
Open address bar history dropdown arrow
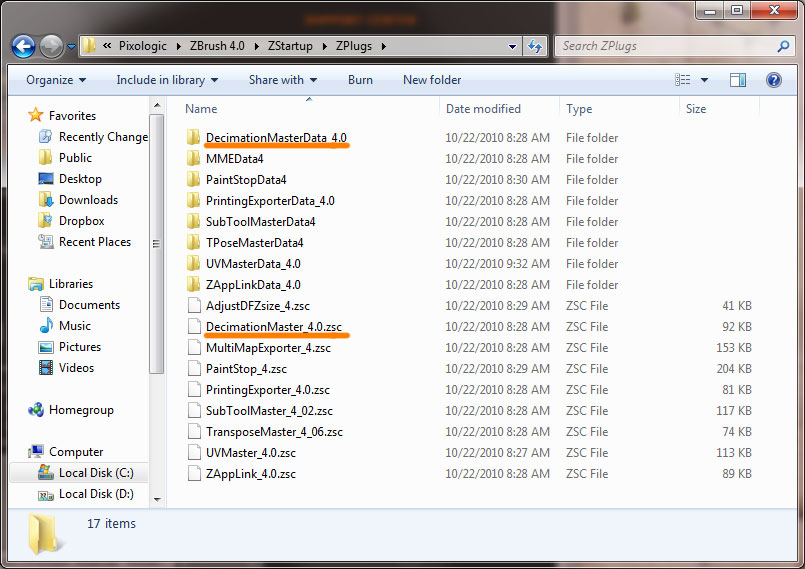click(x=512, y=47)
